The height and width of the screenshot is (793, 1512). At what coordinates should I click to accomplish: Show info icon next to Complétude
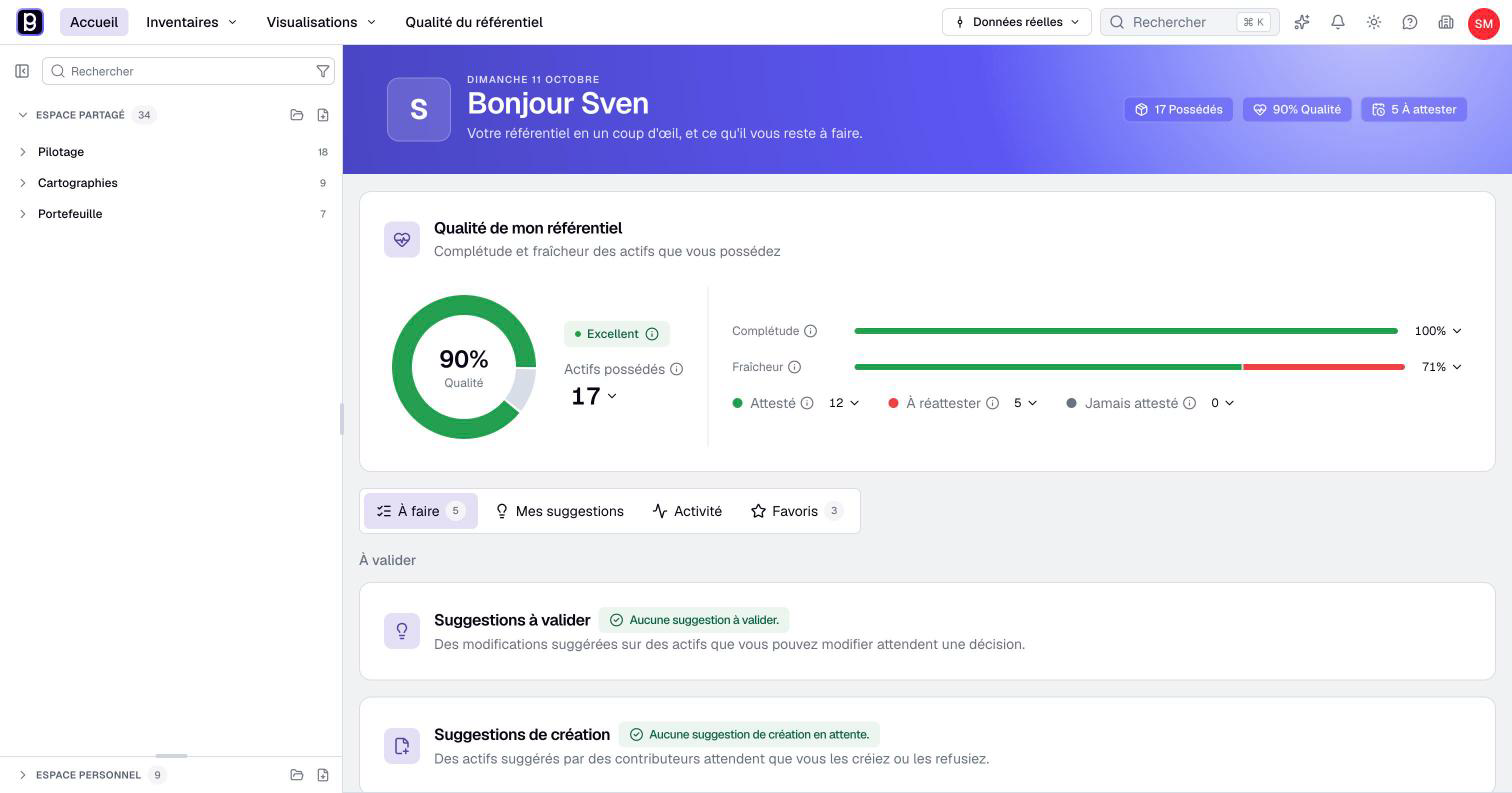(x=811, y=331)
